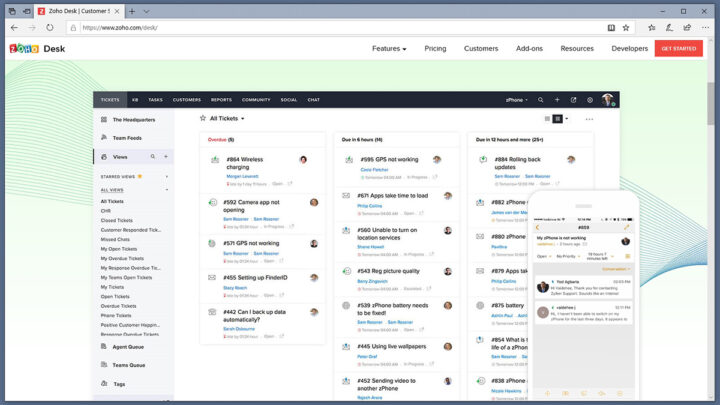
Task: Bookmark page with browser favorites star
Action: point(626,28)
